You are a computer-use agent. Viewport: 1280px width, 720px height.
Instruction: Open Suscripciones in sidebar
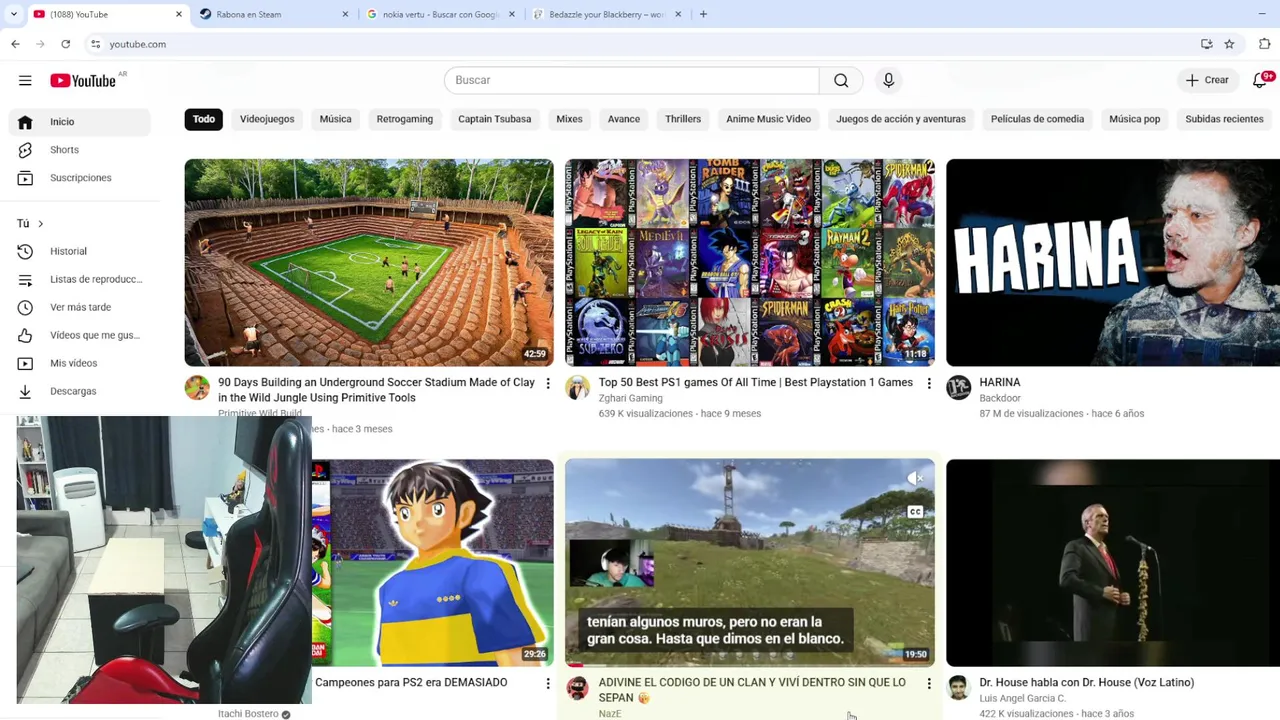[80, 178]
